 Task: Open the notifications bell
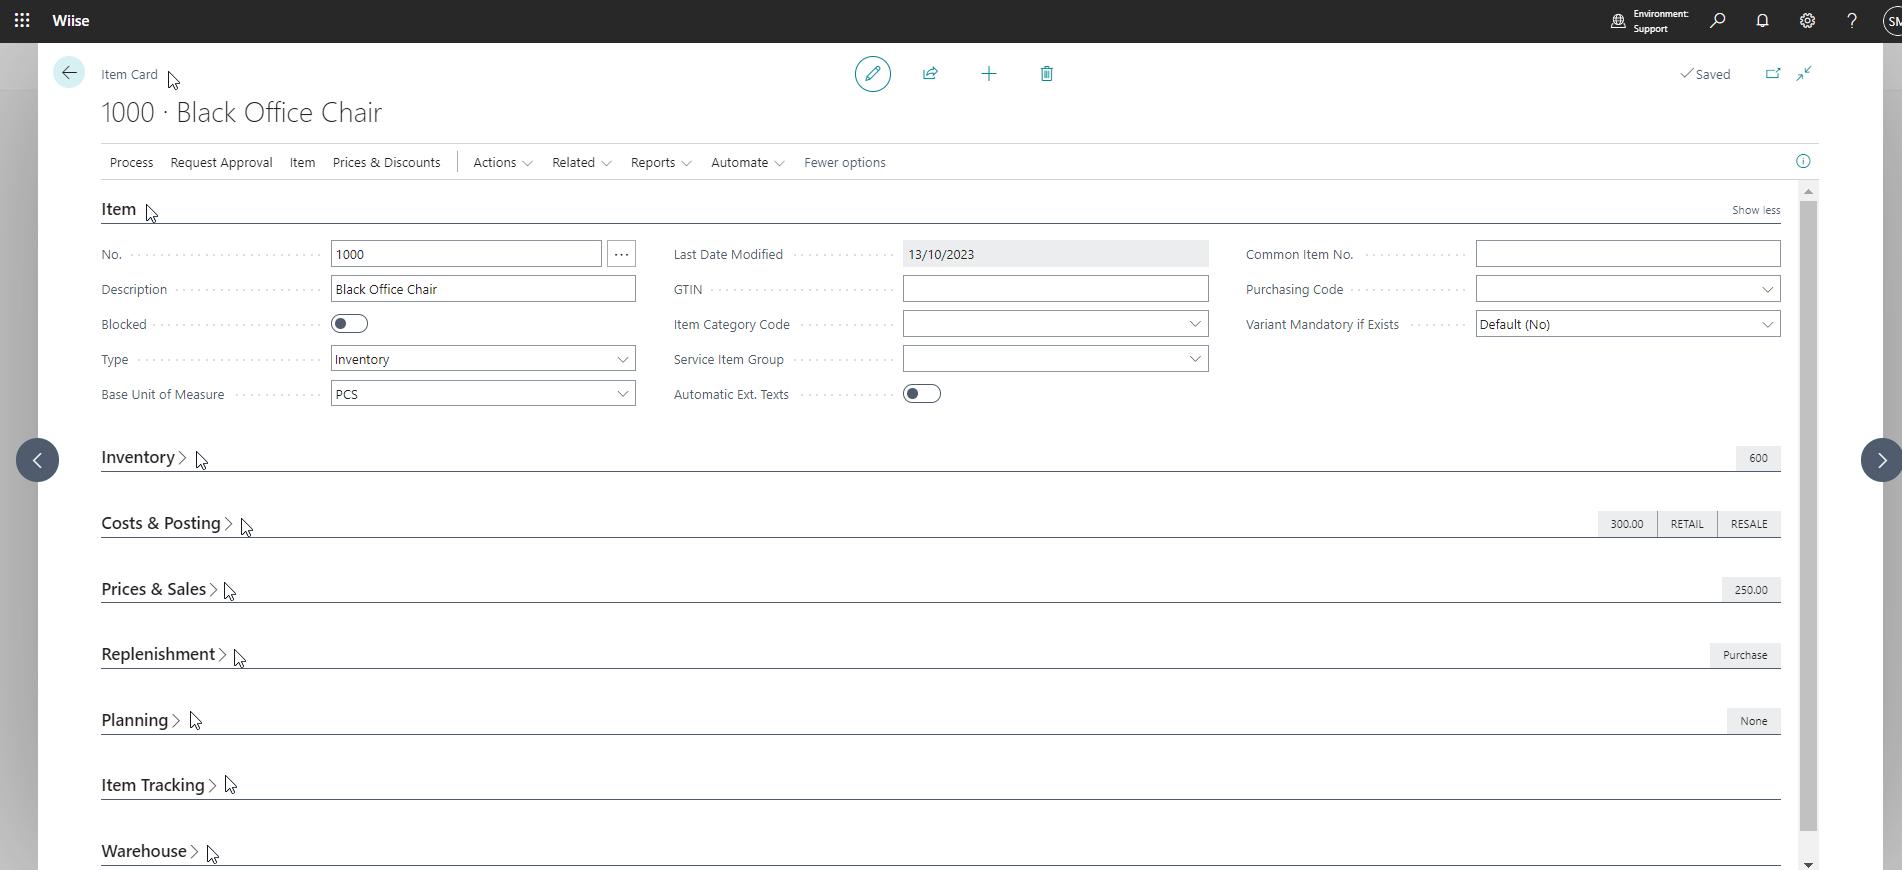1762,21
